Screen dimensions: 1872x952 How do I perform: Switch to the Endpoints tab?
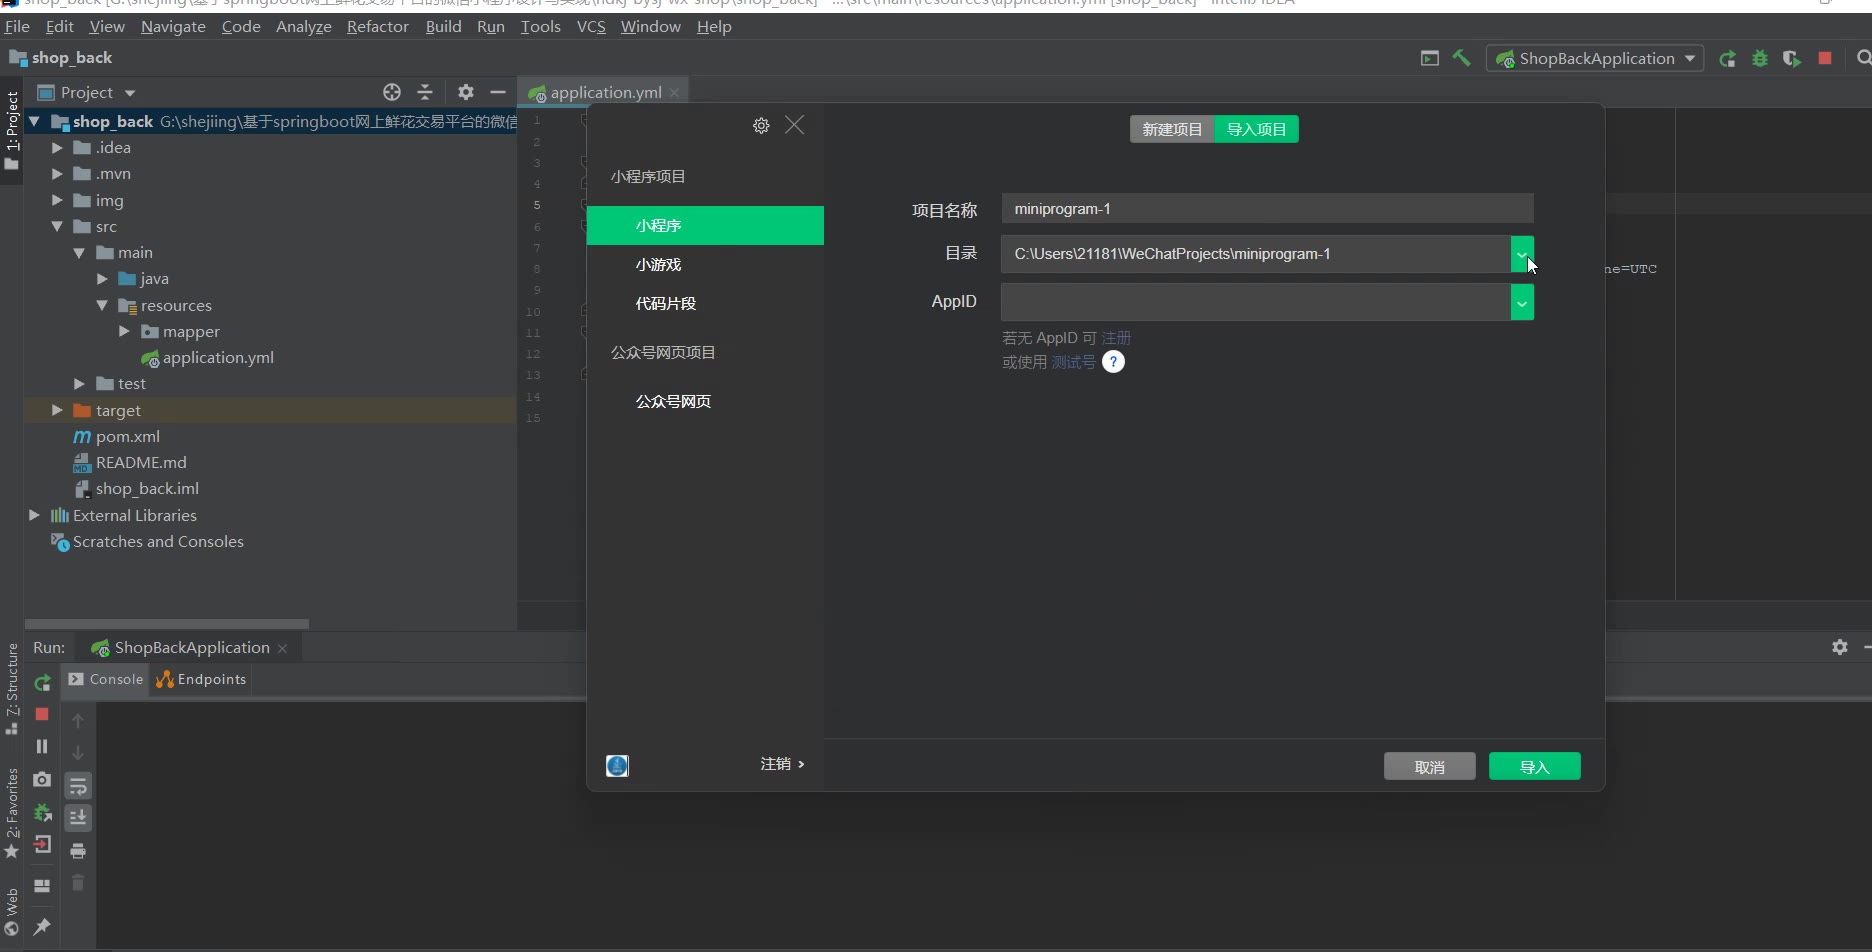(x=201, y=679)
